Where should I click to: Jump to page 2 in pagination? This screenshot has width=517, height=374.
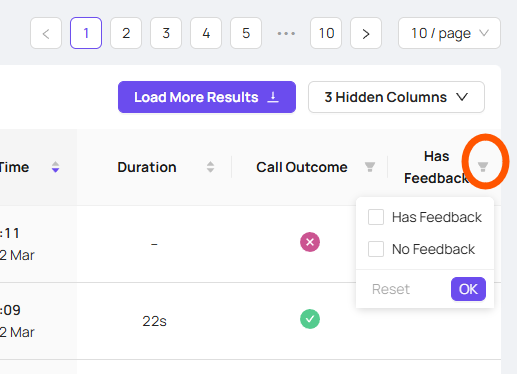[126, 33]
